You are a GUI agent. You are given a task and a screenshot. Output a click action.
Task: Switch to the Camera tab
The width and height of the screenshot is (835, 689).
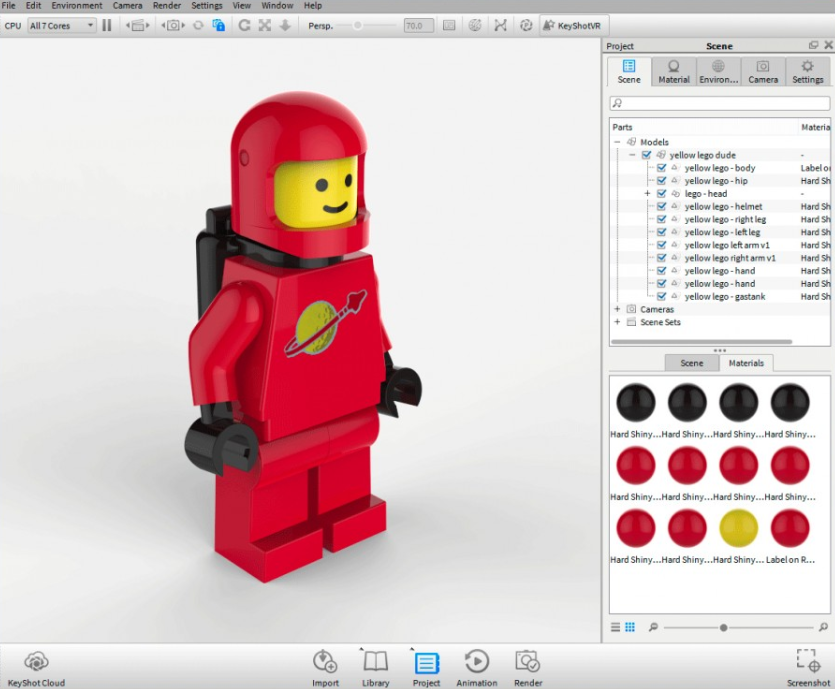(x=763, y=72)
